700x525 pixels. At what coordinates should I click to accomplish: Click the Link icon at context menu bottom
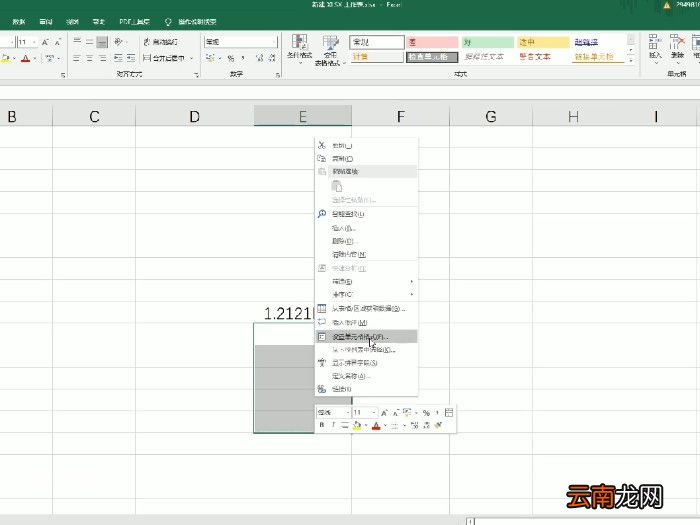coord(321,389)
